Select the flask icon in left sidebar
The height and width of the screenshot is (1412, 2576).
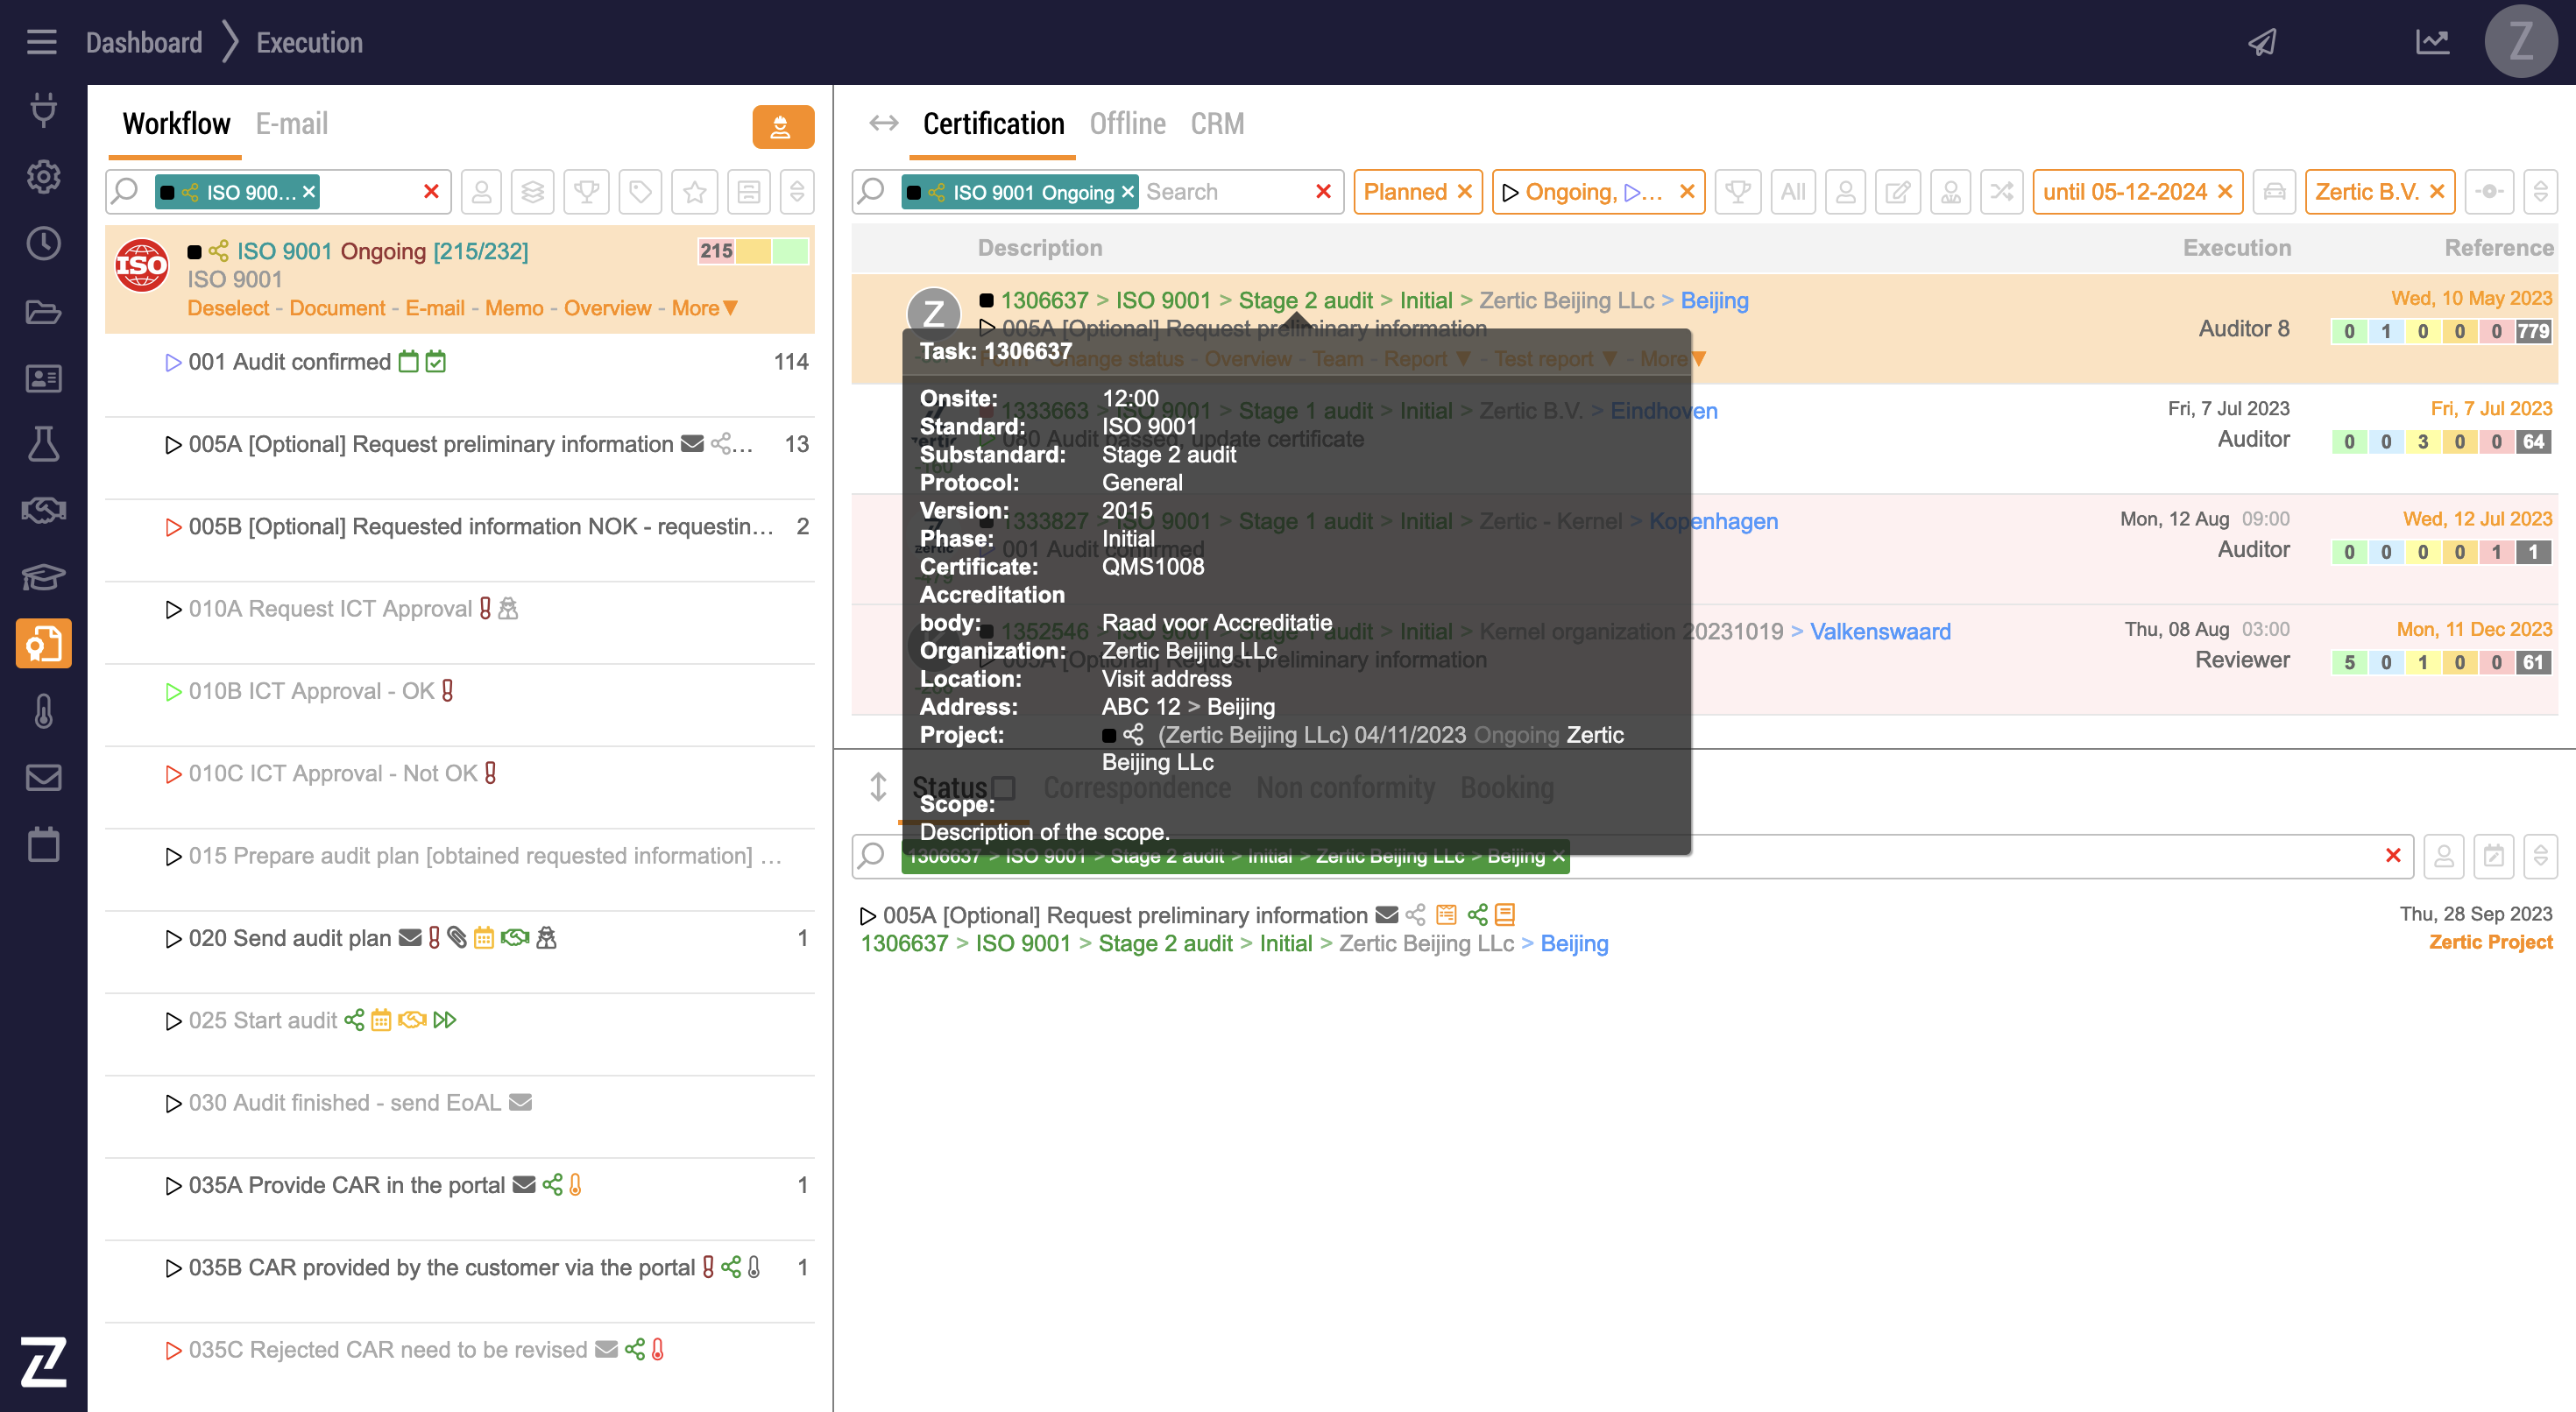[43, 443]
